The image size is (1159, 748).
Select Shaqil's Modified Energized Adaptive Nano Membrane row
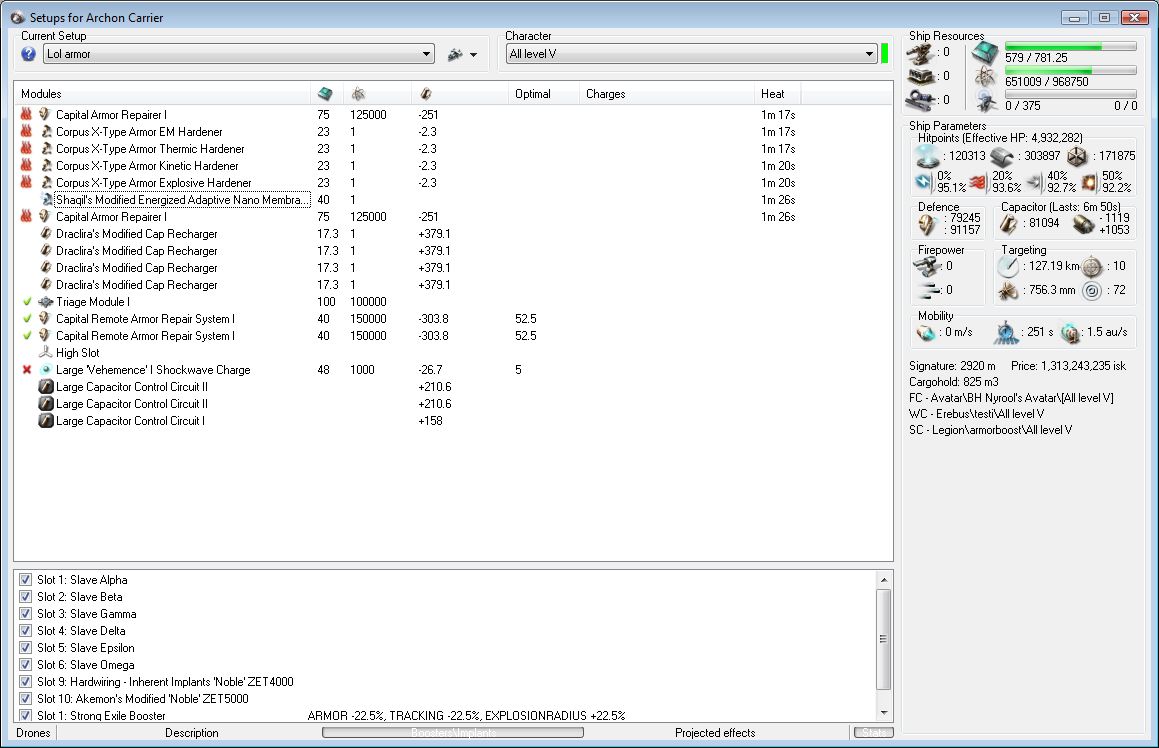[454, 200]
